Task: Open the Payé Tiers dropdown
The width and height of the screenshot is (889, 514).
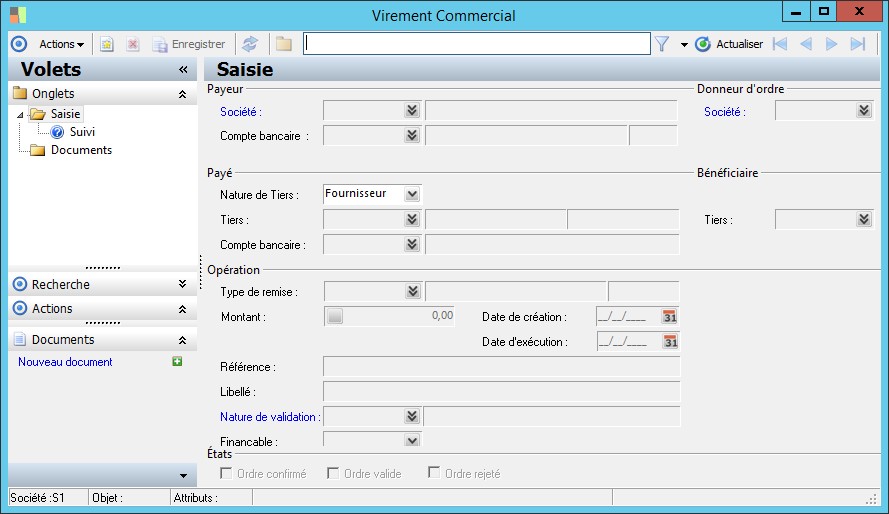Action: 412,219
